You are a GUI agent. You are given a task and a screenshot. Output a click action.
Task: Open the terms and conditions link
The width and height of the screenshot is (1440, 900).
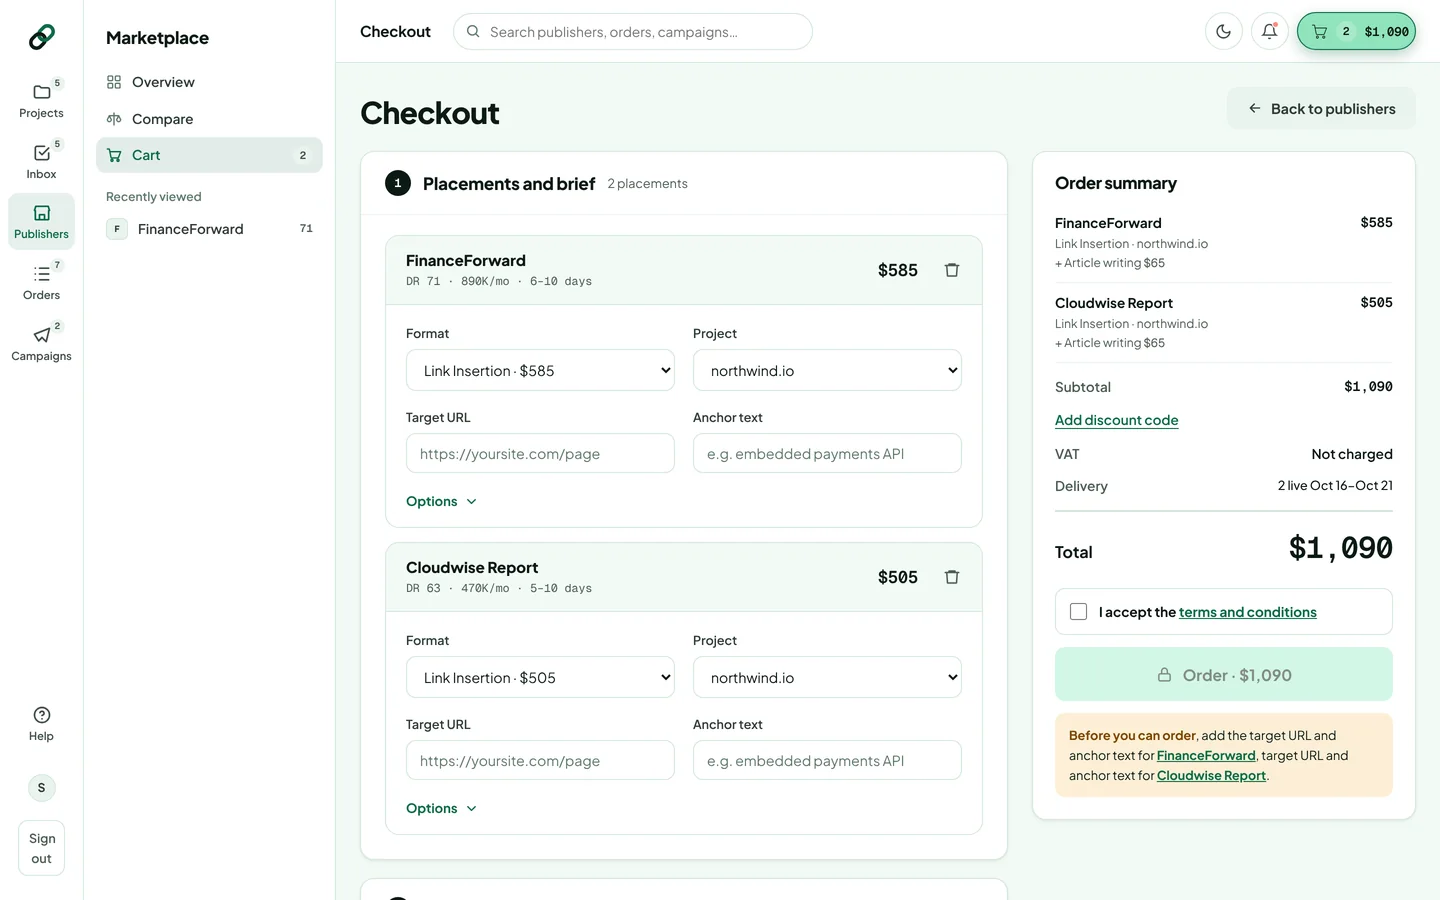click(1248, 613)
